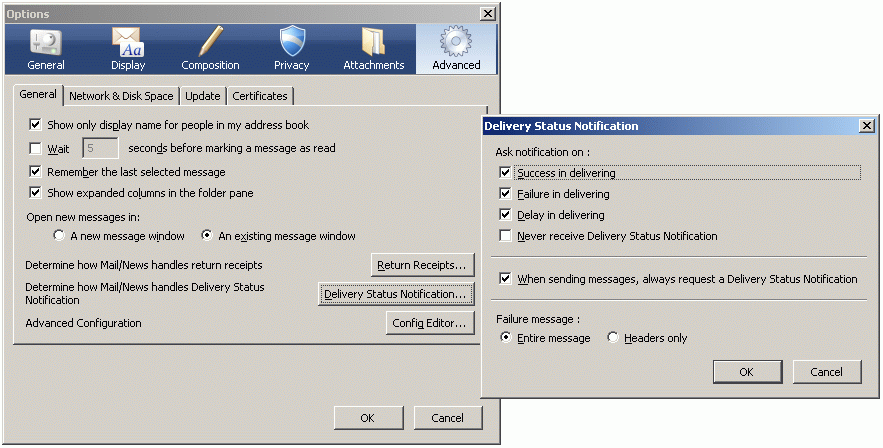
Task: Select Entire message failure option
Action: coord(506,338)
